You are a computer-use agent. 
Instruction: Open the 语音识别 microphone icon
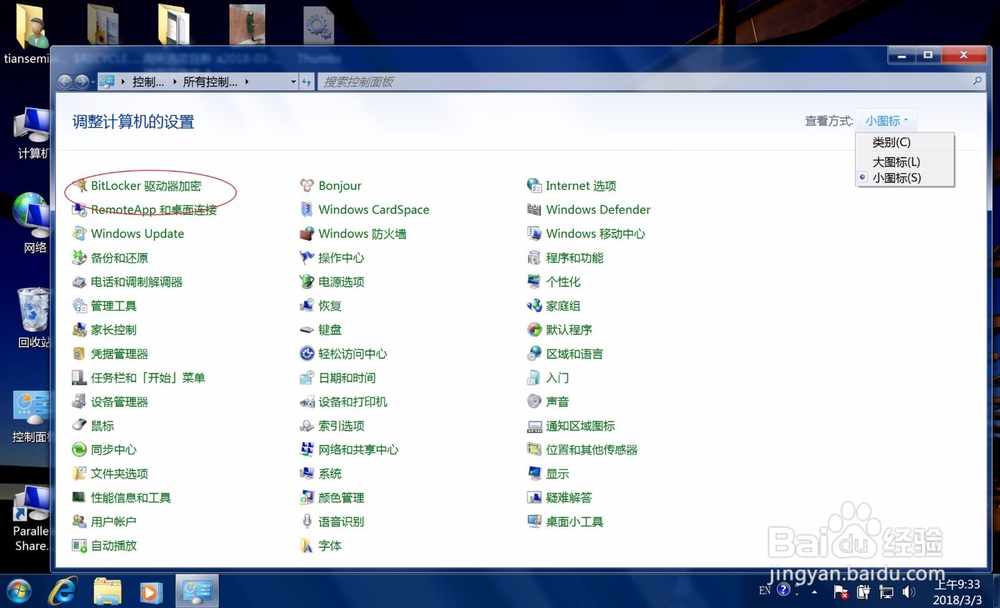click(307, 522)
